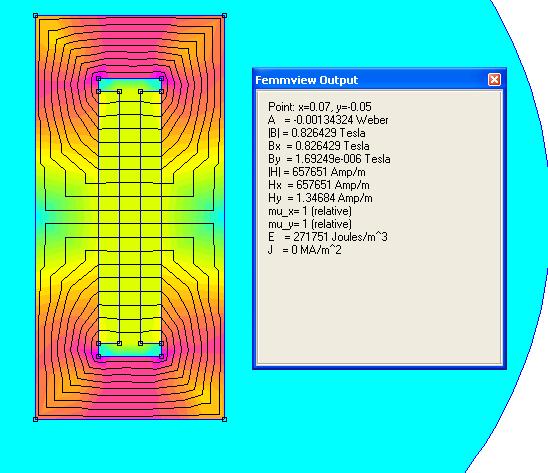This screenshot has width=548, height=473.
Task: Select the 'Bx = 0.826429 Tesla' line
Action: click(x=319, y=146)
